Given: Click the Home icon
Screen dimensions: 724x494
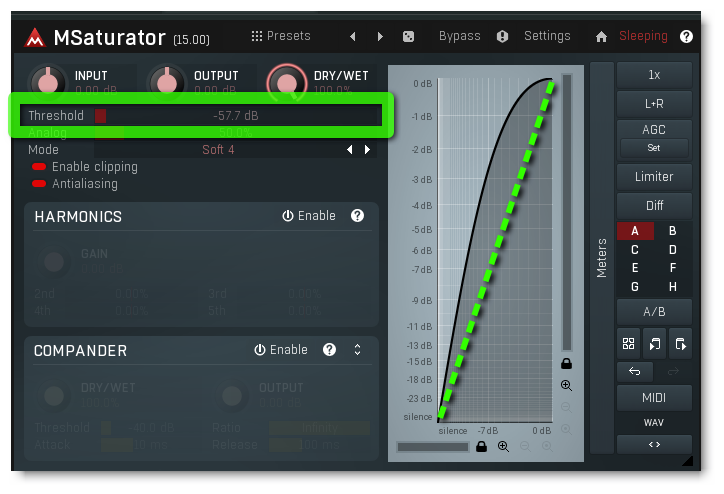Looking at the screenshot, I should point(601,36).
